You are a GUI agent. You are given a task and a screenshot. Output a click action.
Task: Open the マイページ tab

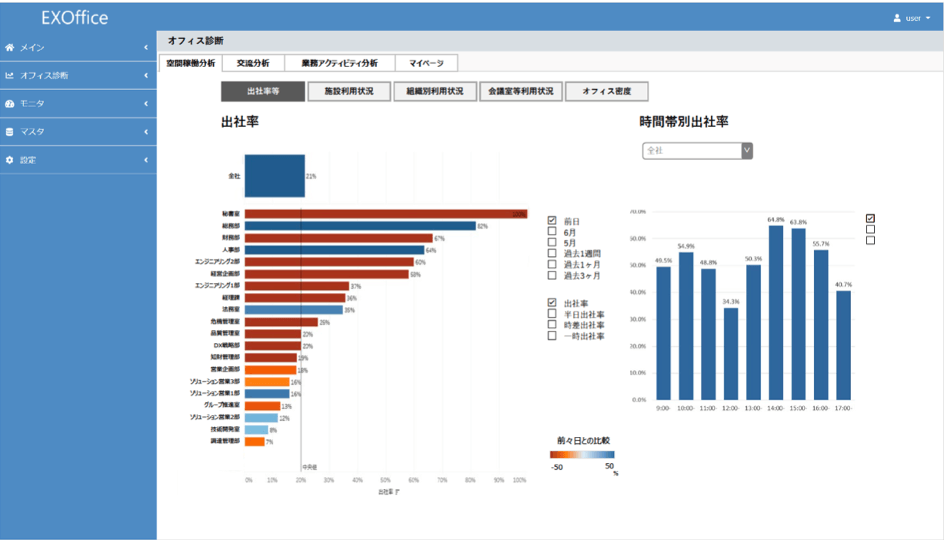tap(427, 63)
